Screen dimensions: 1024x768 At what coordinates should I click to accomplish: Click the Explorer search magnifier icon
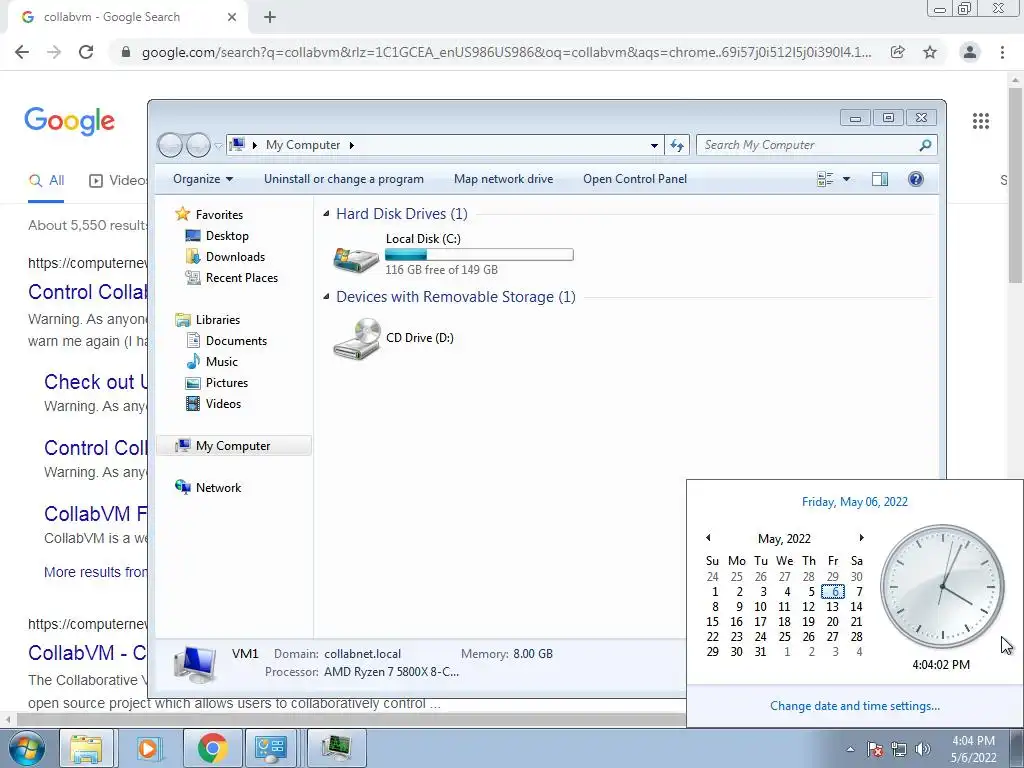coord(925,145)
